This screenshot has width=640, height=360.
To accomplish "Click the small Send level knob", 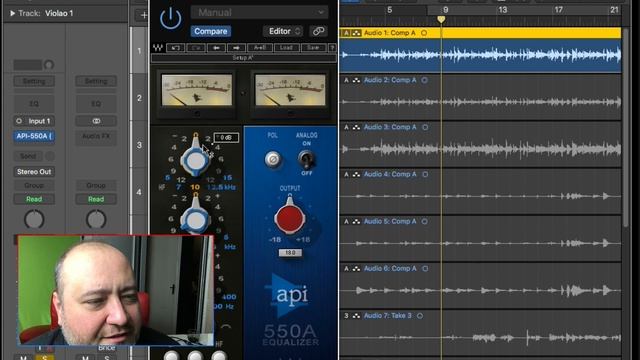I will (x=50, y=156).
